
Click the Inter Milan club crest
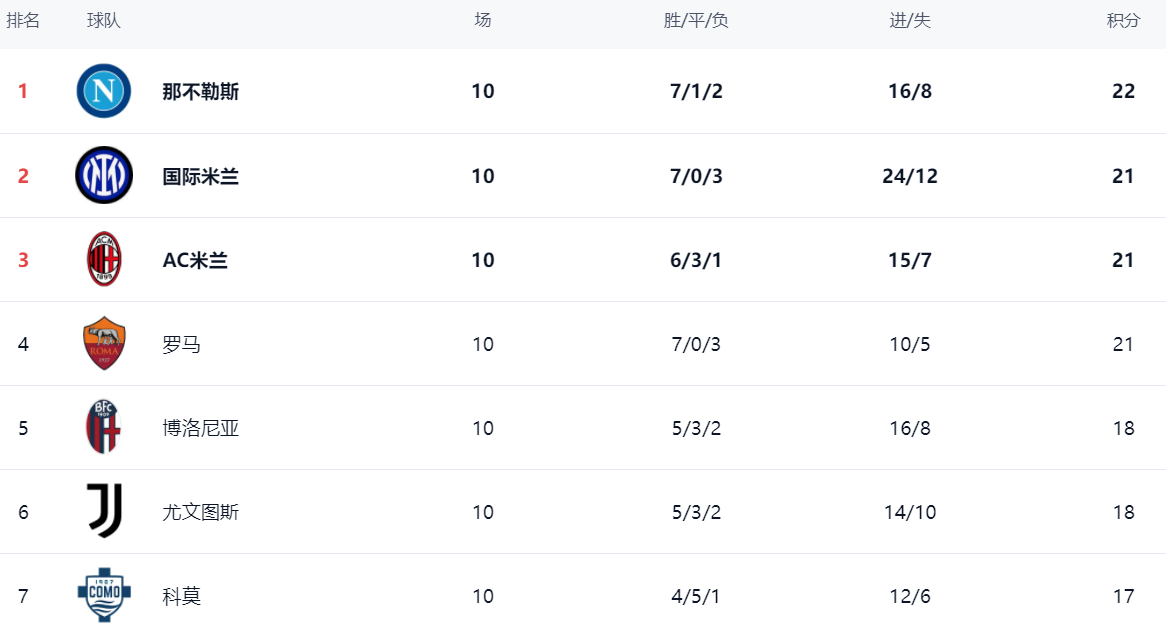104,175
